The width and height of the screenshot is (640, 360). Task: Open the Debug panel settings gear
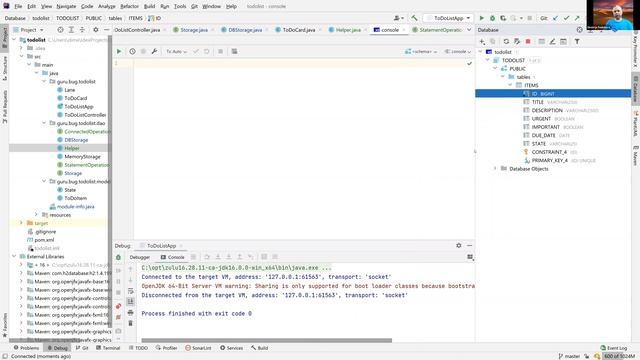[459, 245]
